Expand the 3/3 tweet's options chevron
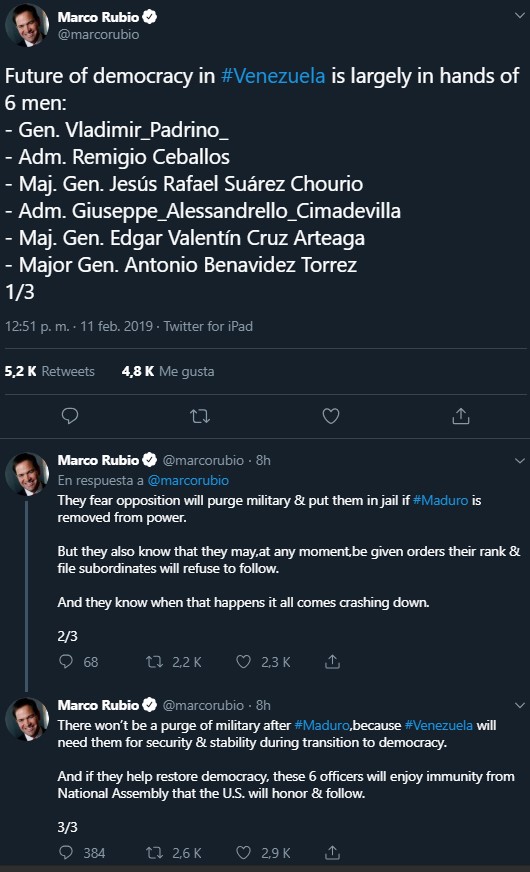Image resolution: width=530 pixels, height=872 pixels. (x=519, y=705)
